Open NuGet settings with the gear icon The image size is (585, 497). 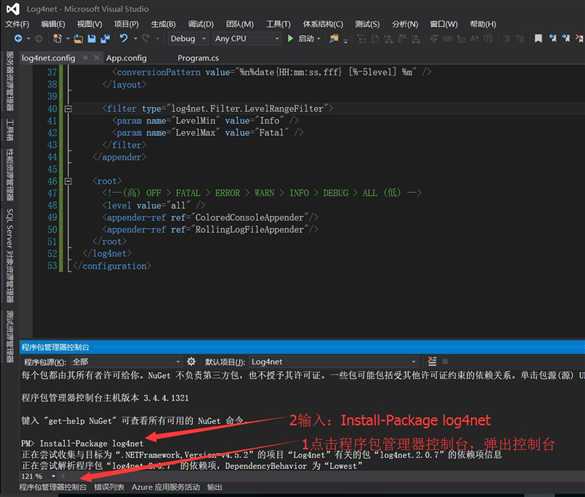[x=191, y=361]
